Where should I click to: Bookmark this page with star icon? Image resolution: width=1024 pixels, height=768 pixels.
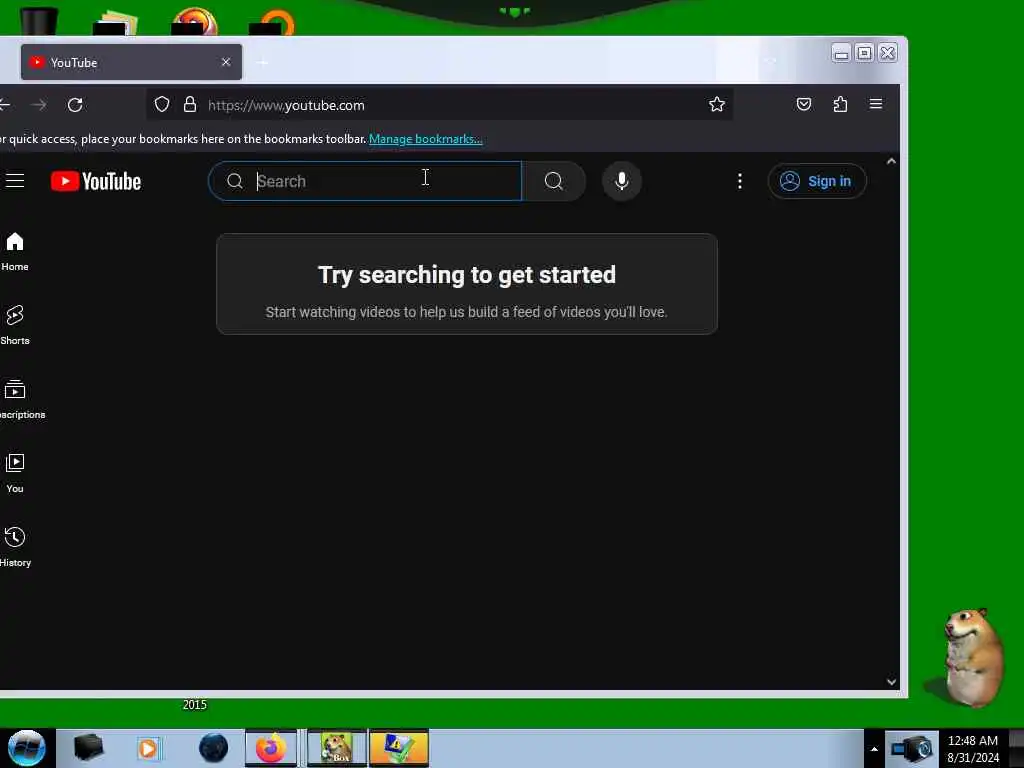coord(716,104)
